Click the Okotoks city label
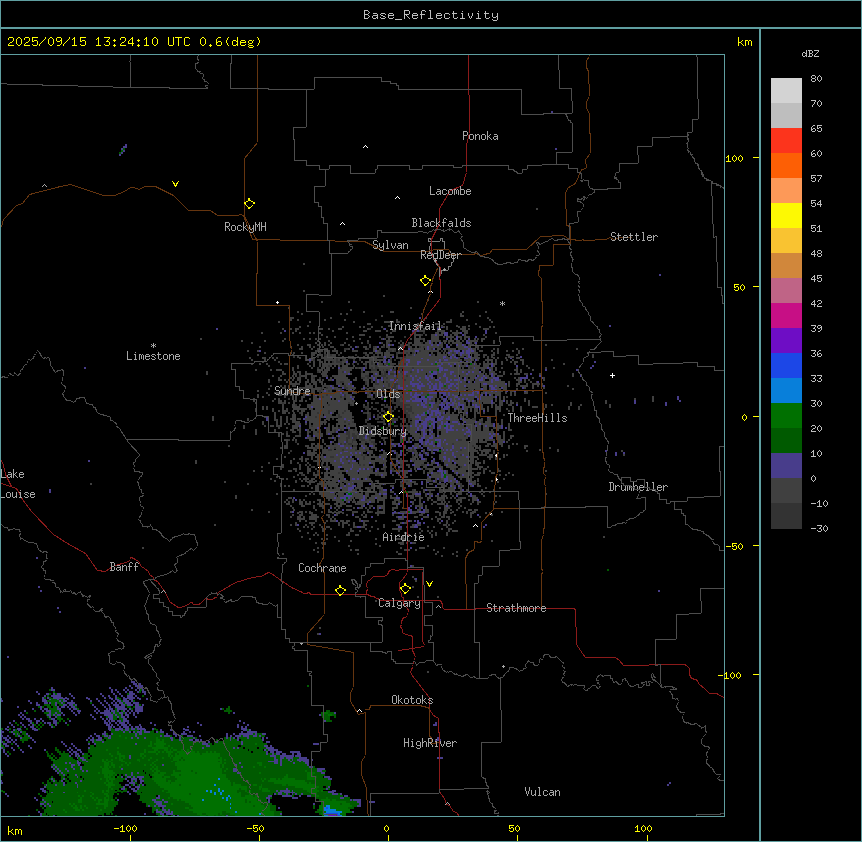This screenshot has width=862, height=842. (x=412, y=700)
